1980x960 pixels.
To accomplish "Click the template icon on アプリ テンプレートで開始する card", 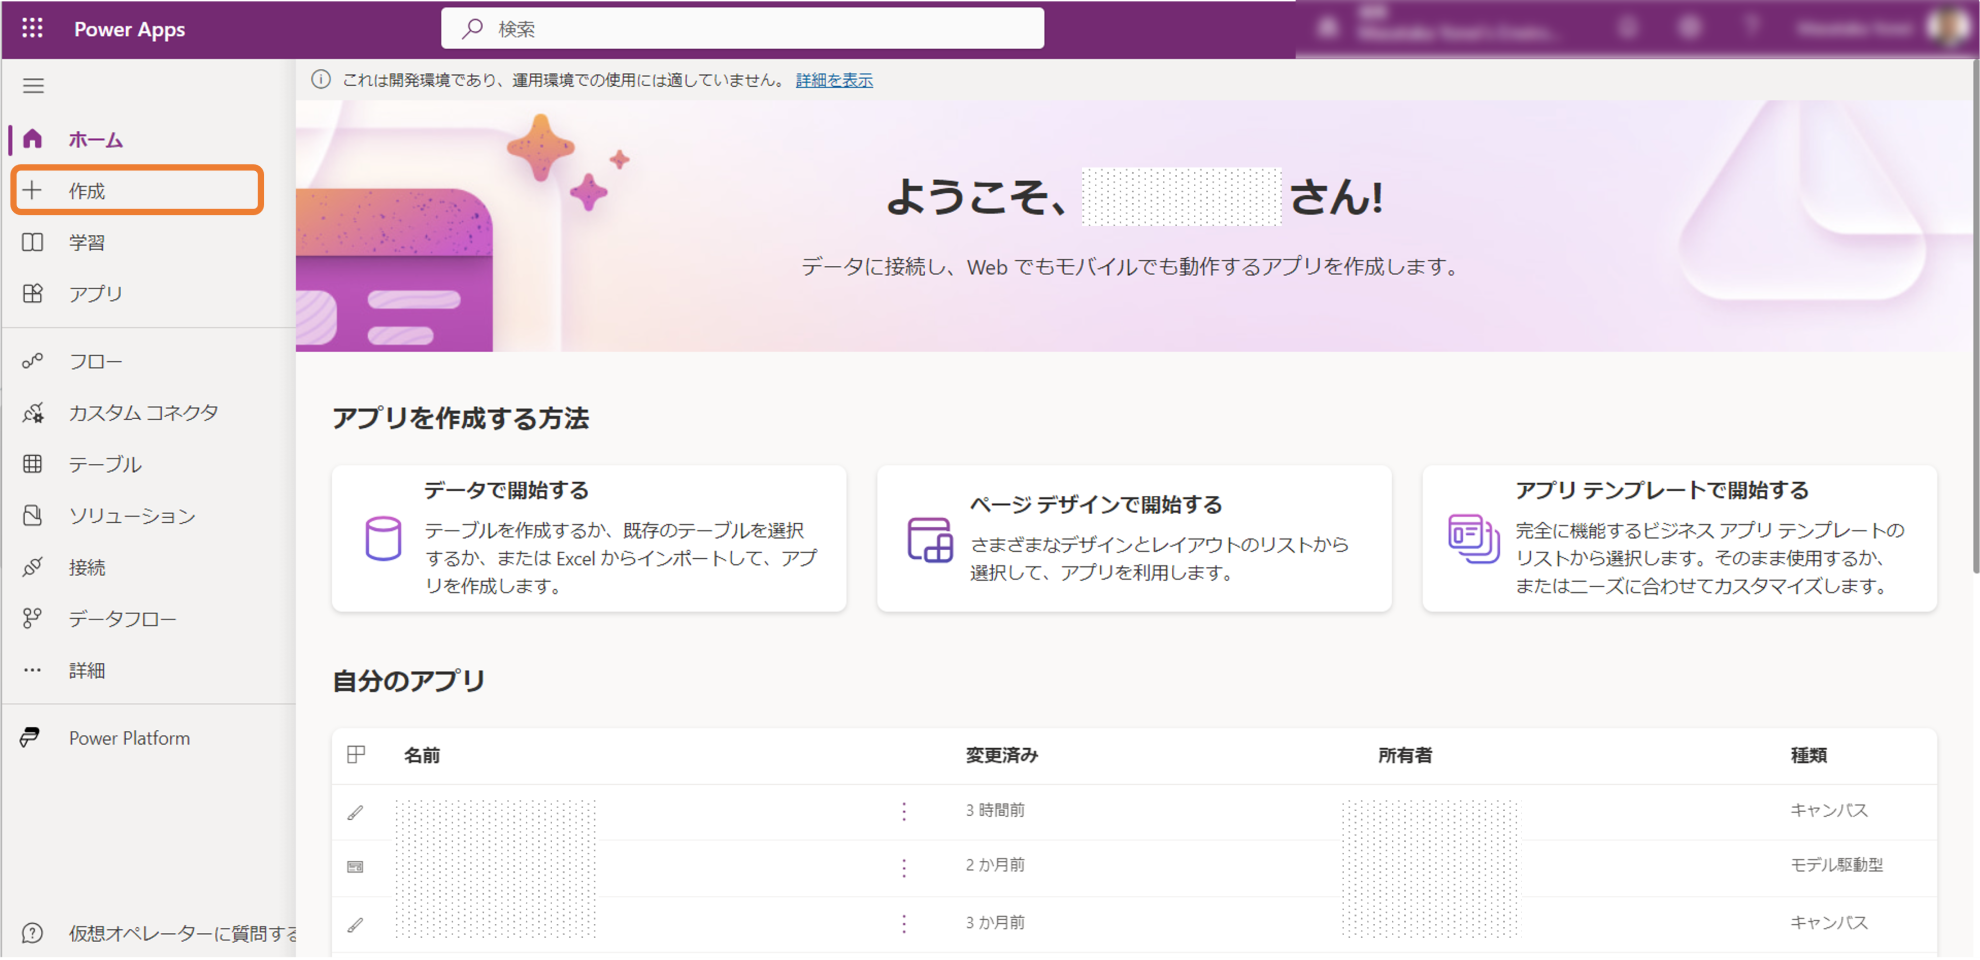I will point(1473,538).
